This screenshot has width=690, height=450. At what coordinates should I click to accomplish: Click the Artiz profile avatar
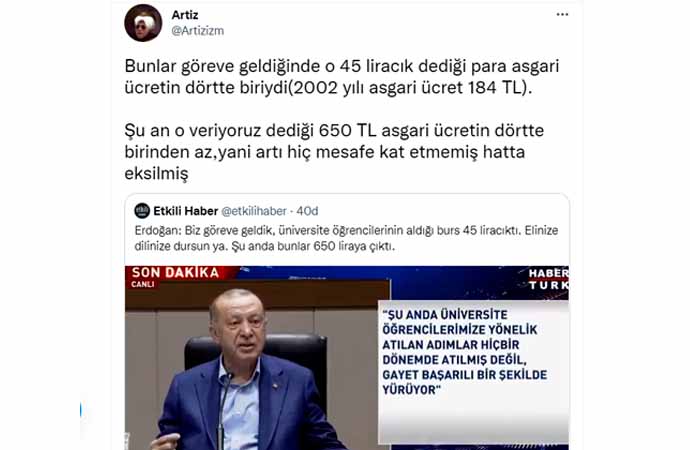point(143,23)
